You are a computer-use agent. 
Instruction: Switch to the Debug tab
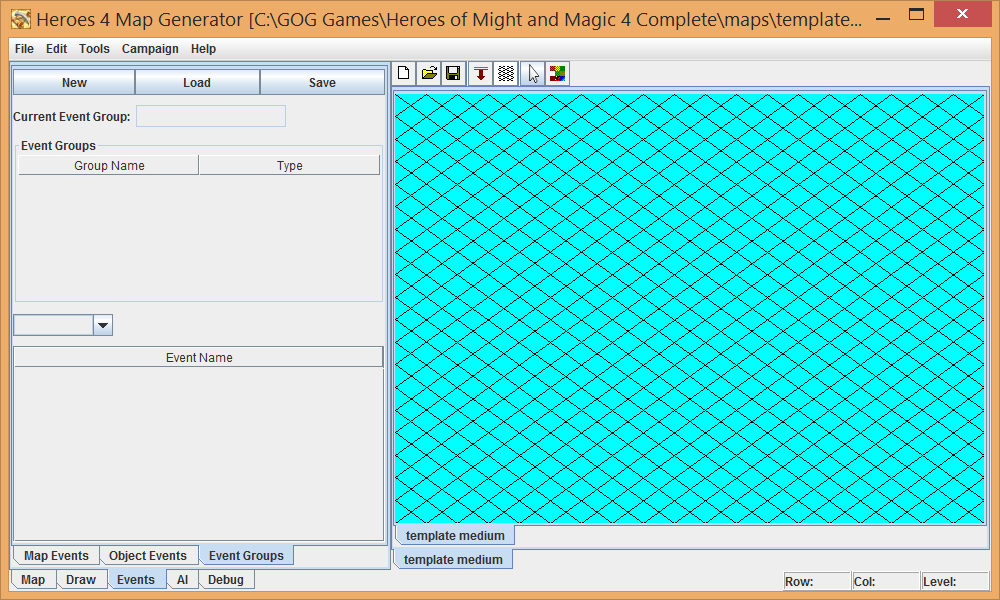point(226,580)
